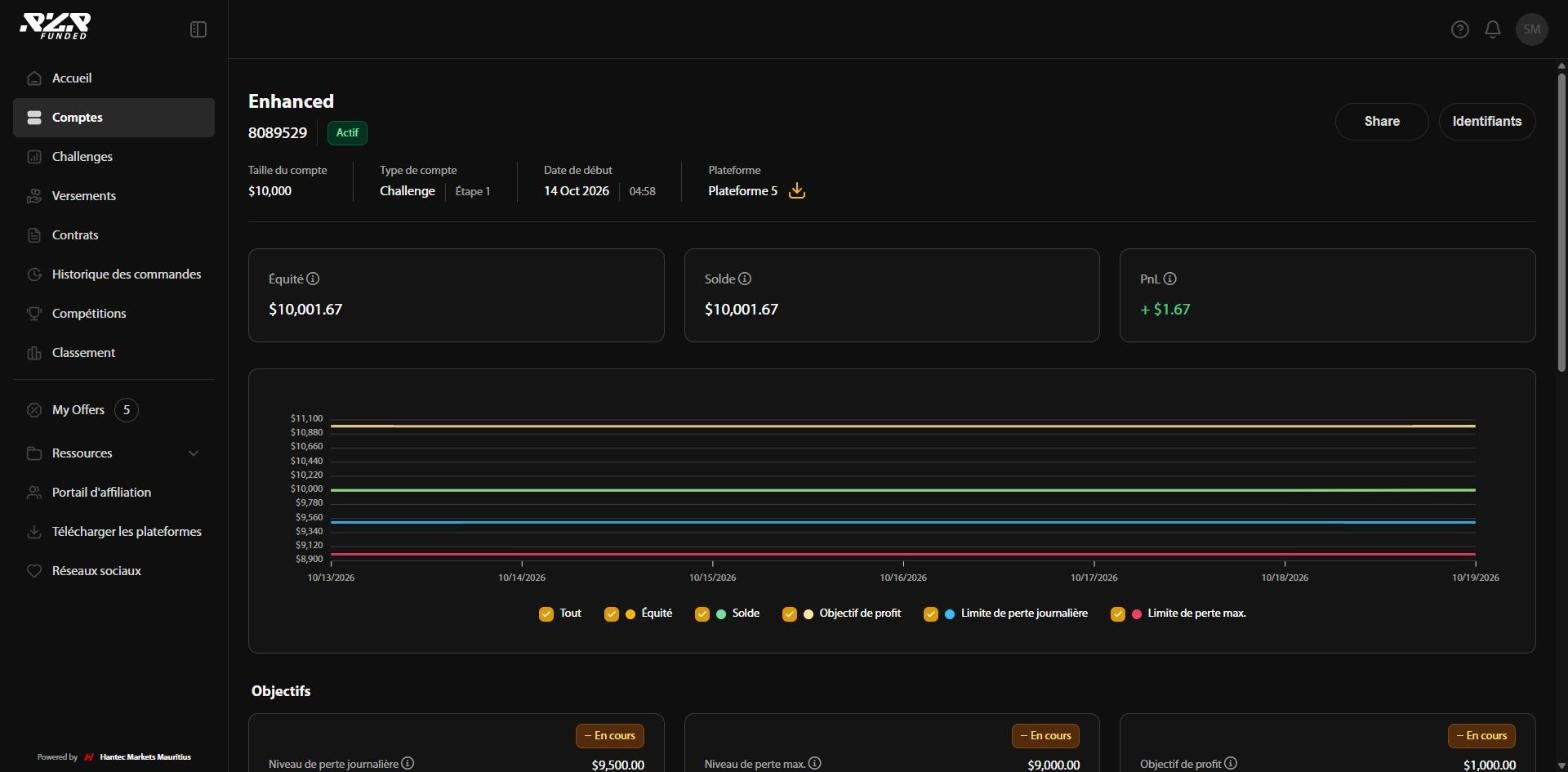Open Historique des commandes

114,274
